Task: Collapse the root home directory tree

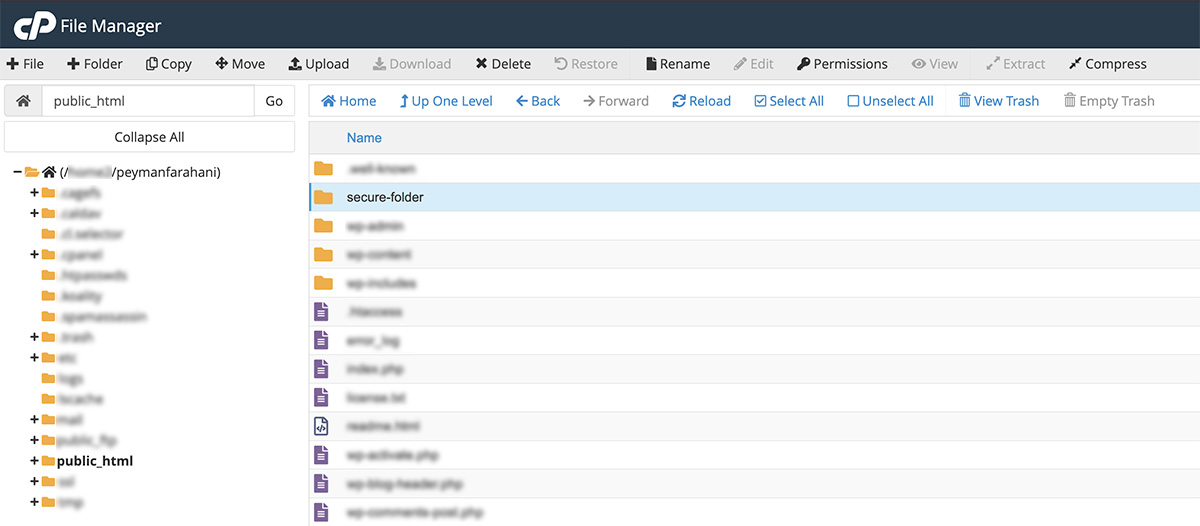Action: coord(18,172)
